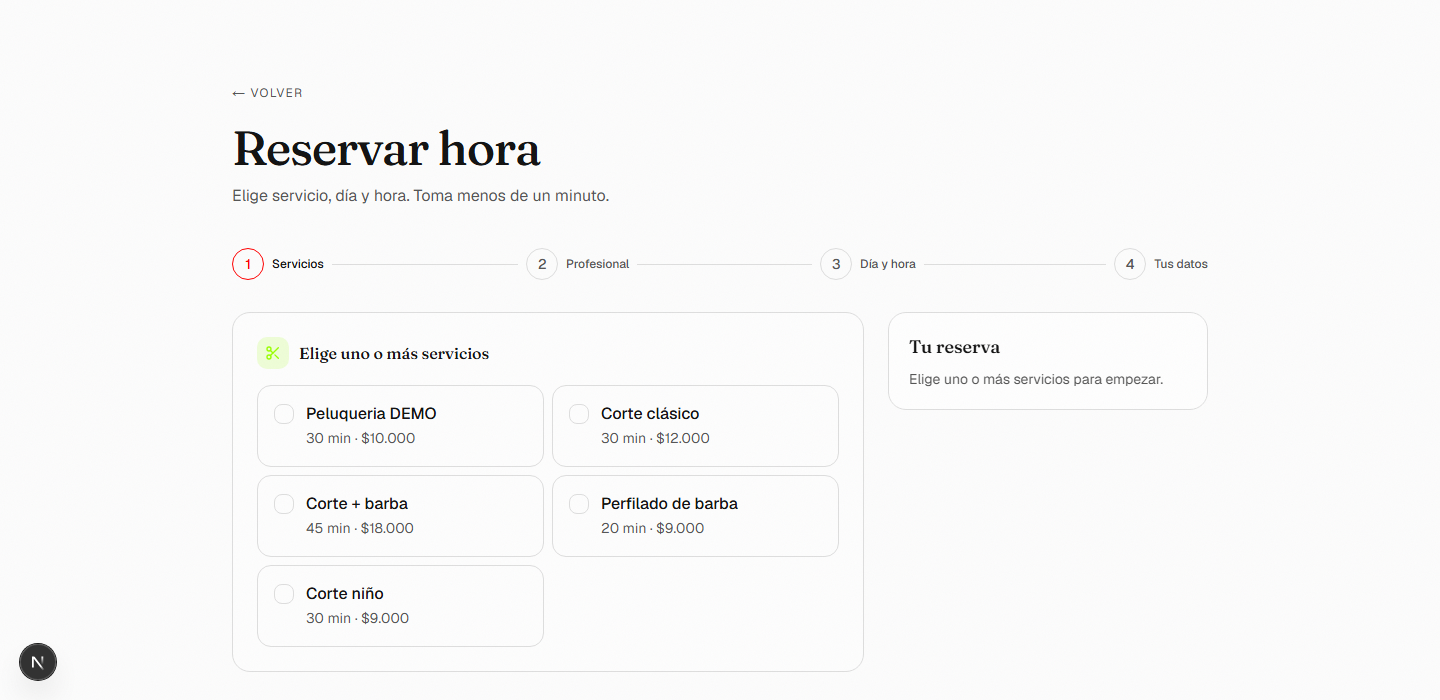Click the Día y hora step label
Screen dimensions: 1440x700
click(x=888, y=264)
